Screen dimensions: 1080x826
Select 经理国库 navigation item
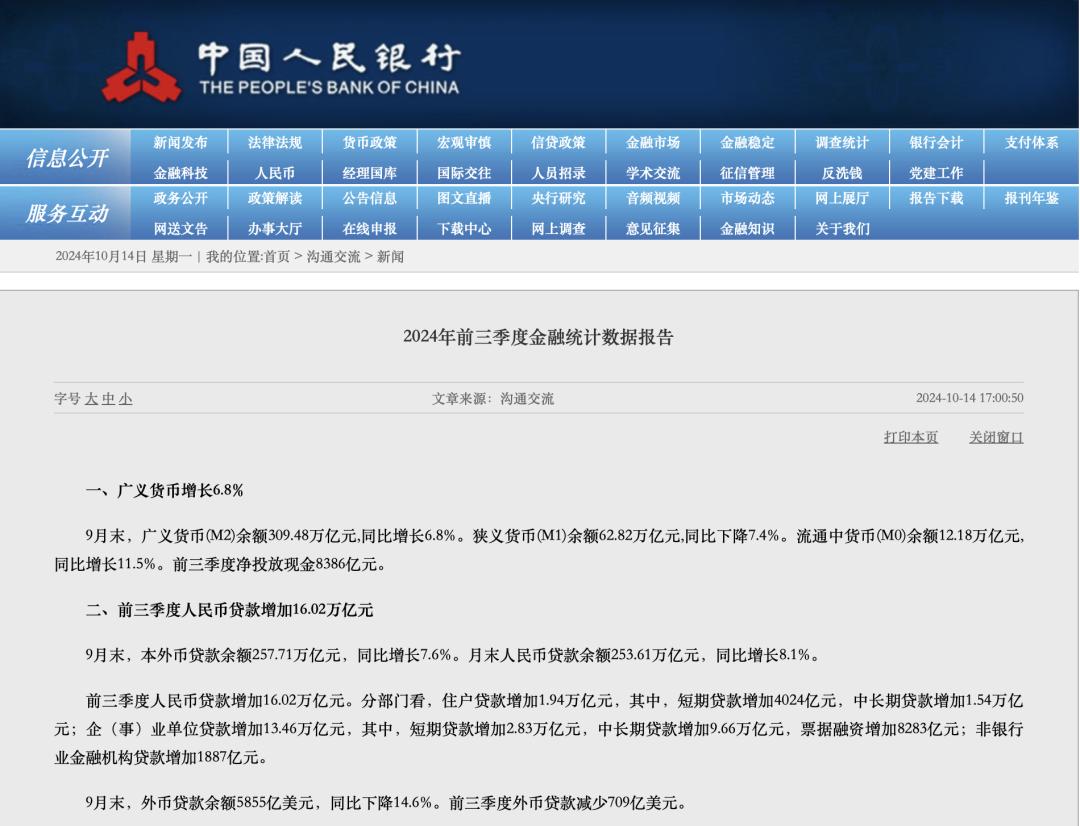[x=370, y=173]
